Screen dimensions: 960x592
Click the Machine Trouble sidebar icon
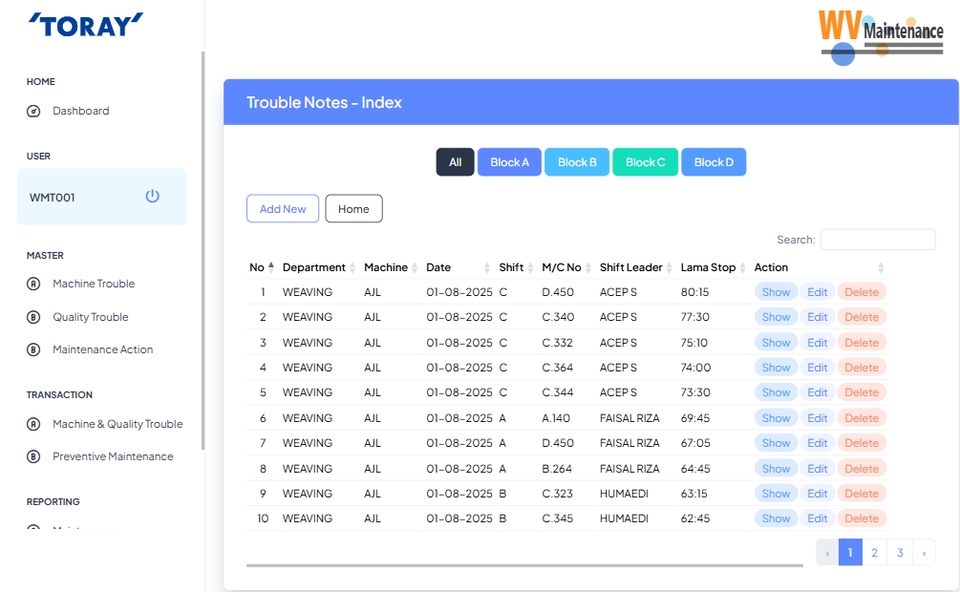click(x=33, y=284)
